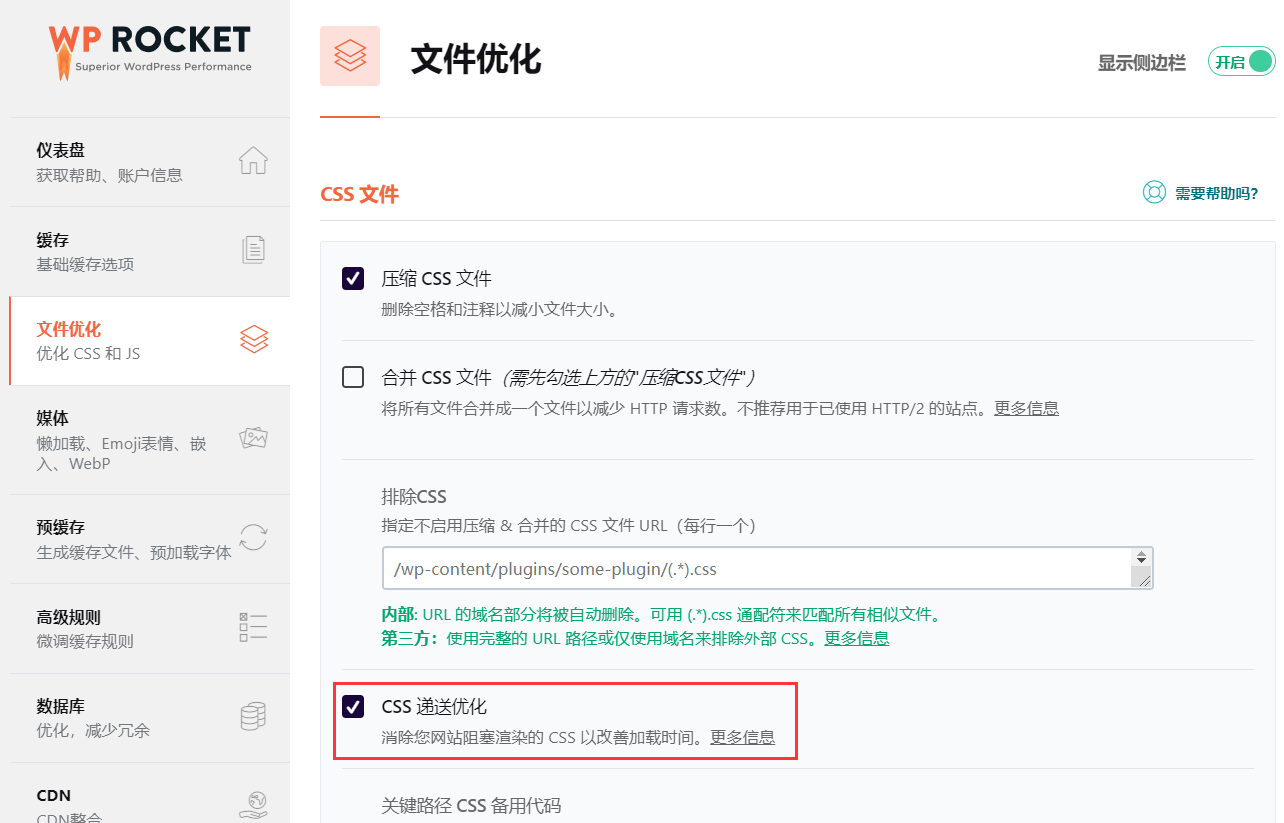The image size is (1284, 823).
Task: Click the preload refresh arrows icon
Action: (254, 538)
